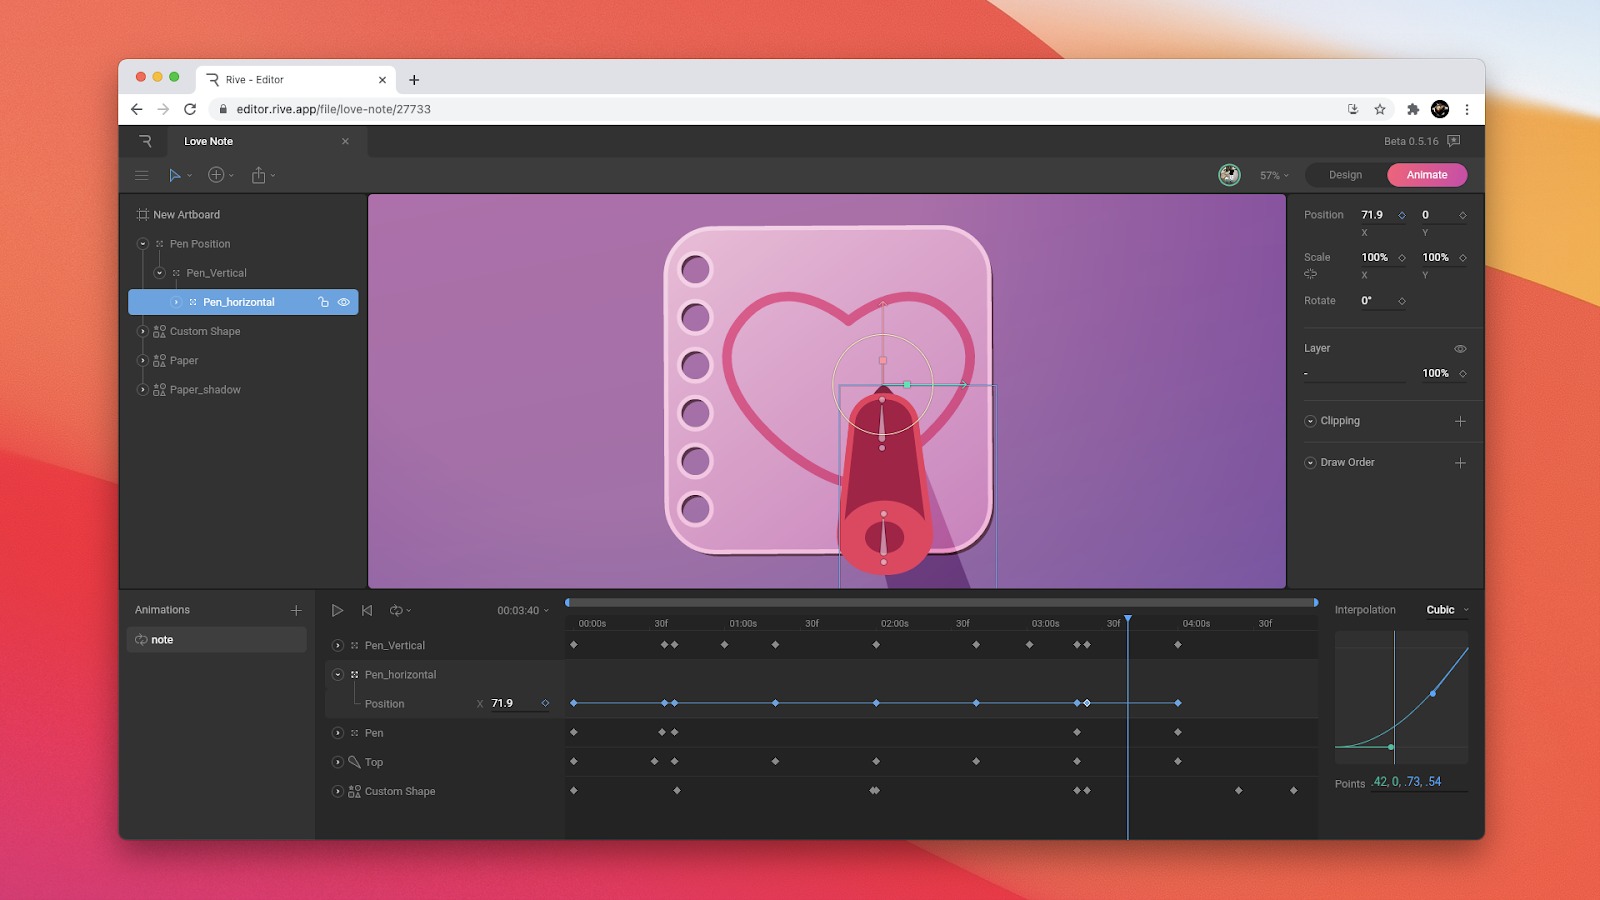Click the feedback icon beside Beta version

(1454, 141)
